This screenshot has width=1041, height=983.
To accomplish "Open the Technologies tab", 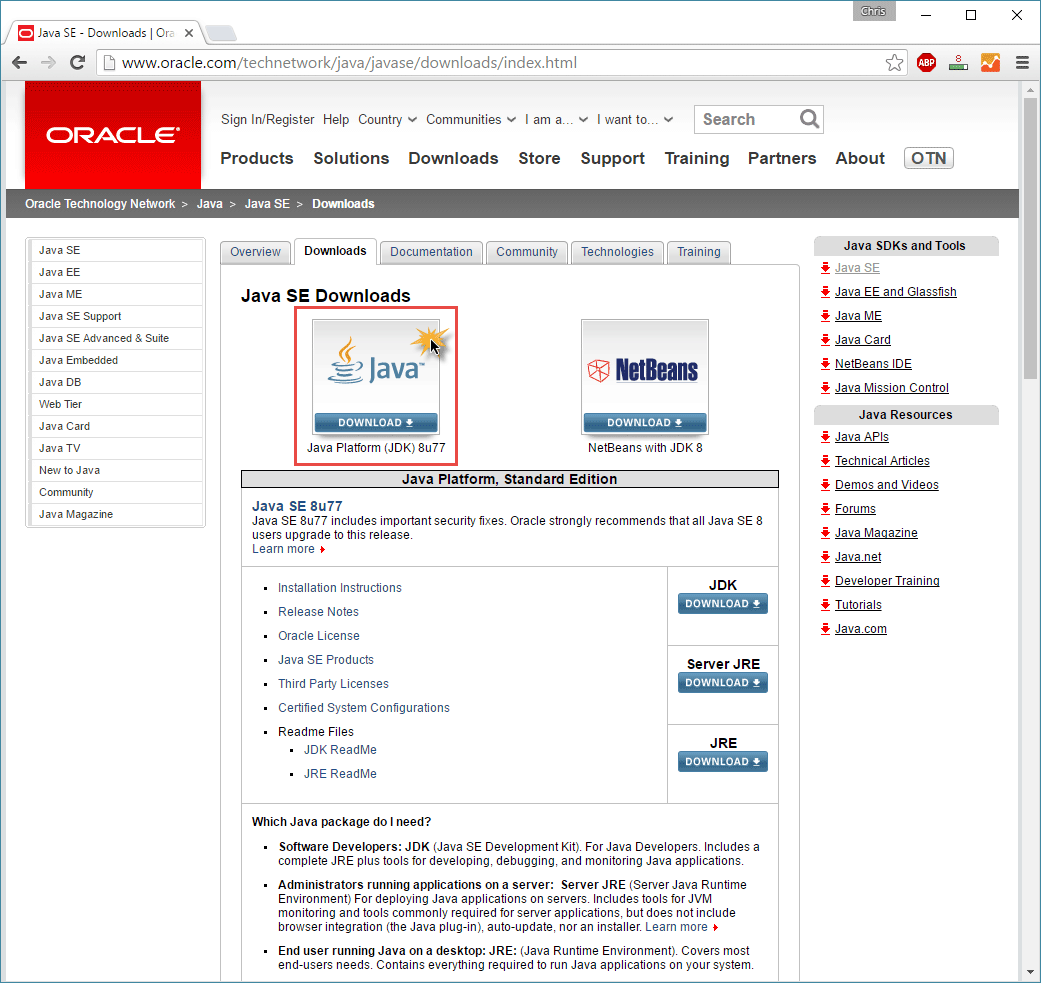I will point(617,252).
